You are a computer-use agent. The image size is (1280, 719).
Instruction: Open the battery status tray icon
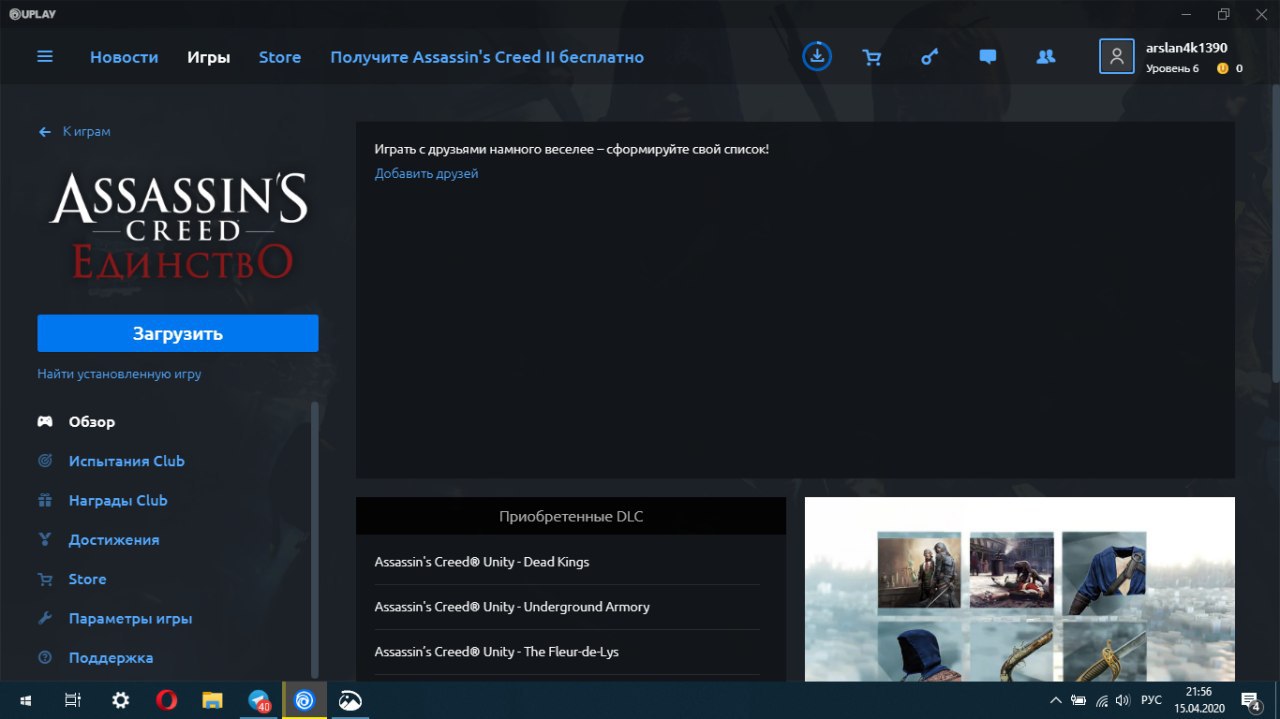click(x=1079, y=700)
